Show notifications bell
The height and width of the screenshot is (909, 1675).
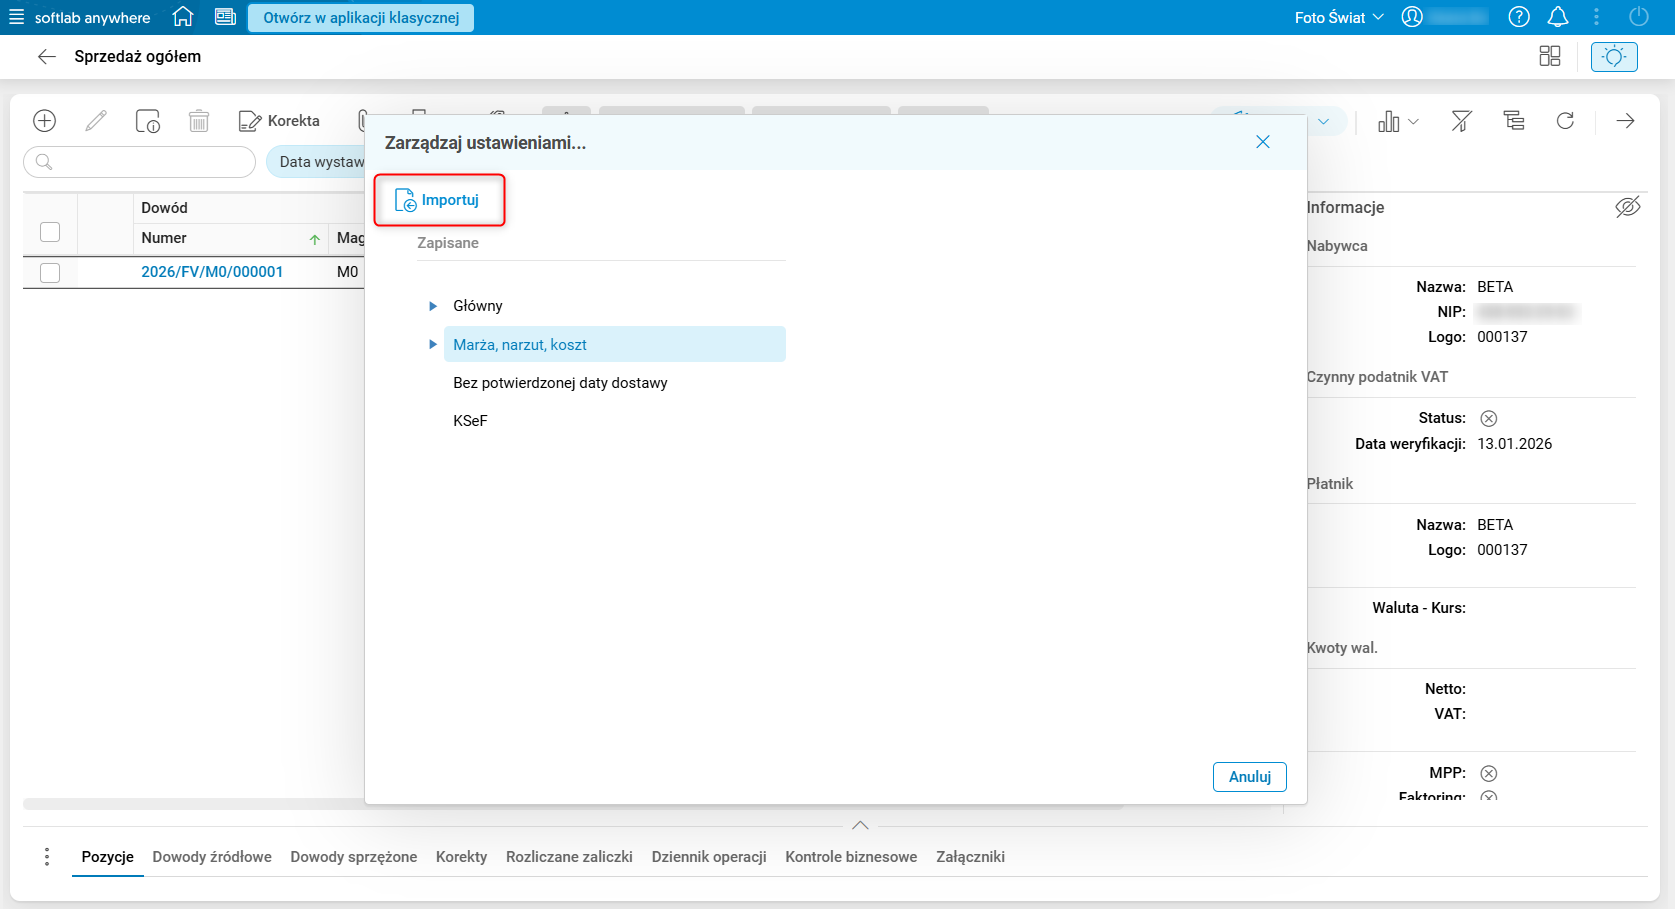point(1558,17)
